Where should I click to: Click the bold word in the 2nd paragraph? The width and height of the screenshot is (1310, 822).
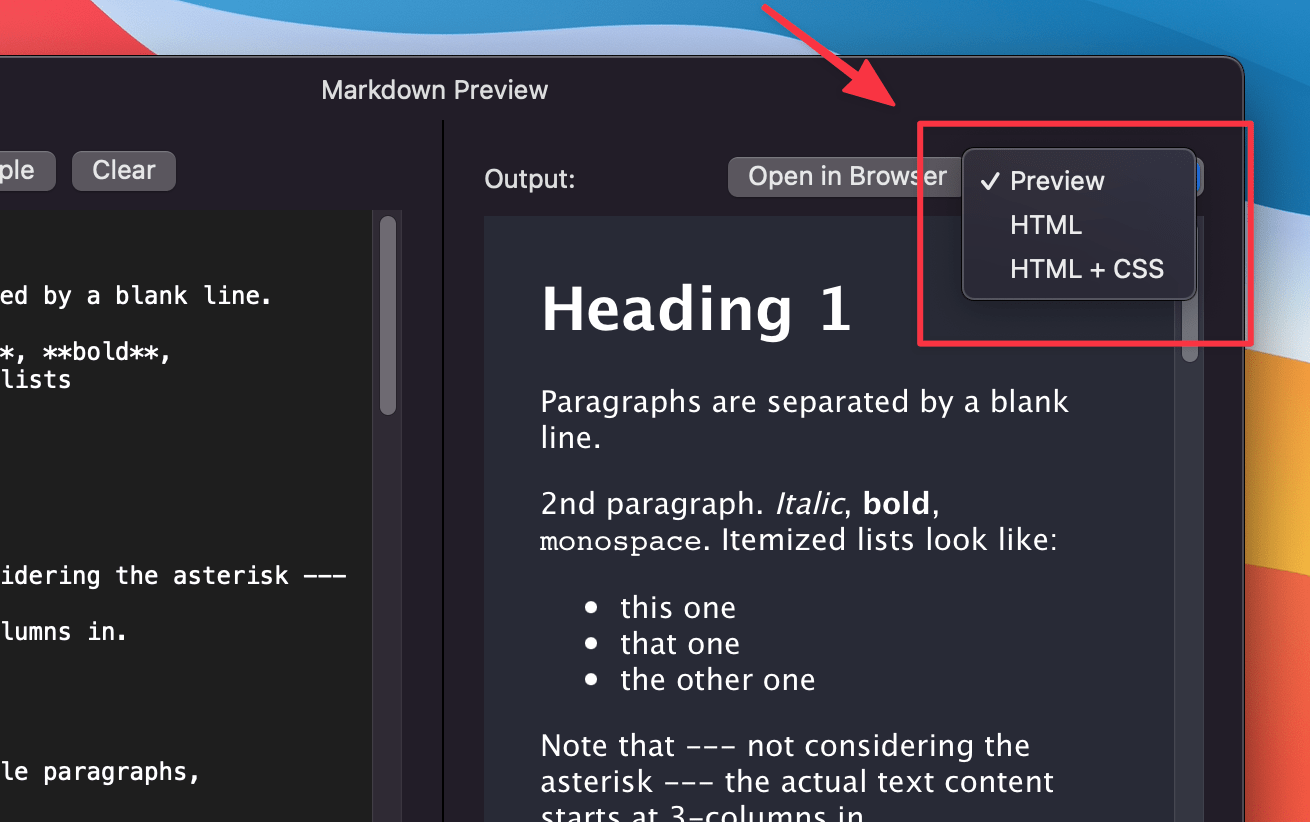click(x=897, y=503)
